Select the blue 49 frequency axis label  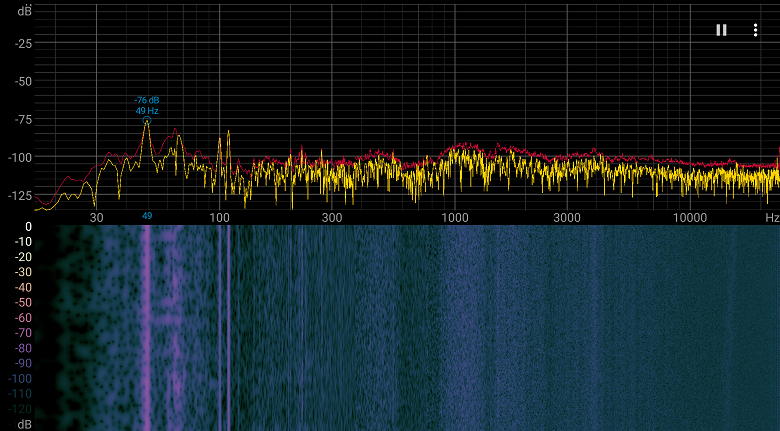(147, 216)
